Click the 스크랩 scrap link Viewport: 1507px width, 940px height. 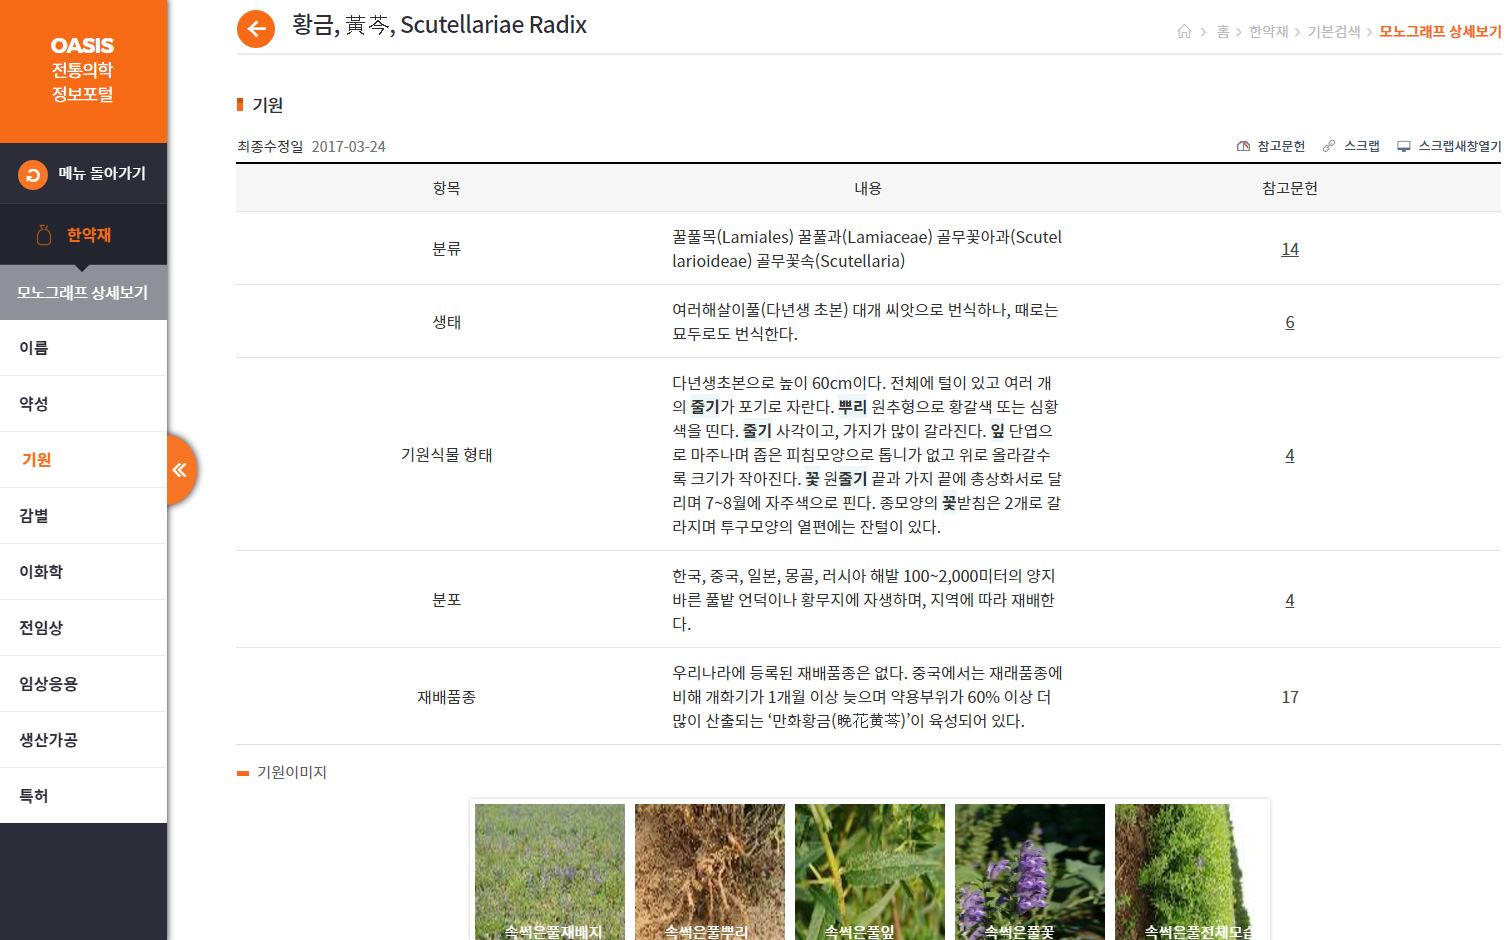[x=1351, y=146]
